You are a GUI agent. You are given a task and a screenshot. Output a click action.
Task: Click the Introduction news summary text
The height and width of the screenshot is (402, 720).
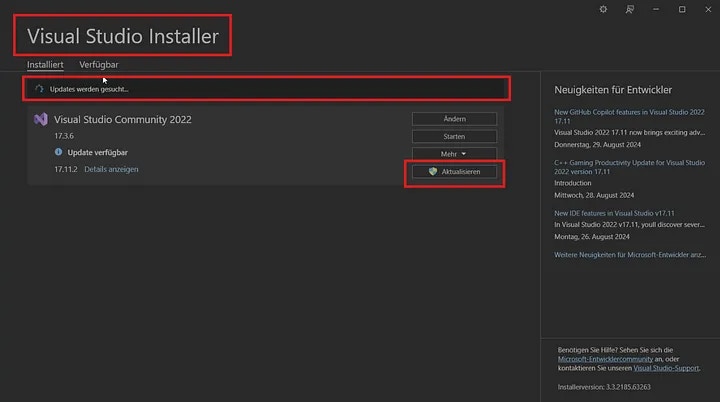(572, 183)
